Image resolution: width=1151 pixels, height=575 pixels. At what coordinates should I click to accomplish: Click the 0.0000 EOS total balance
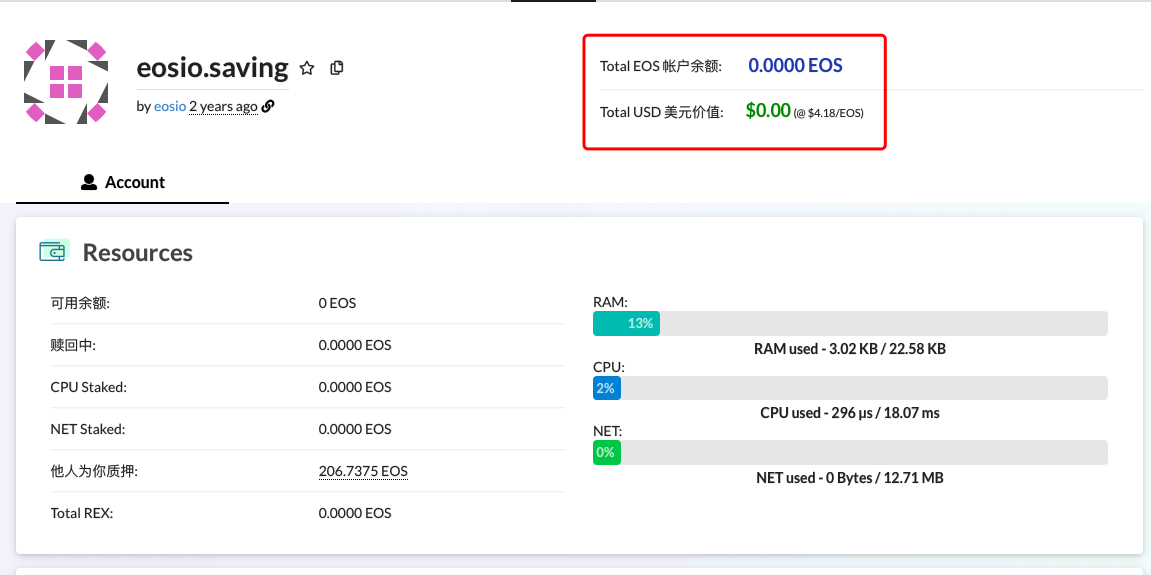tap(795, 65)
